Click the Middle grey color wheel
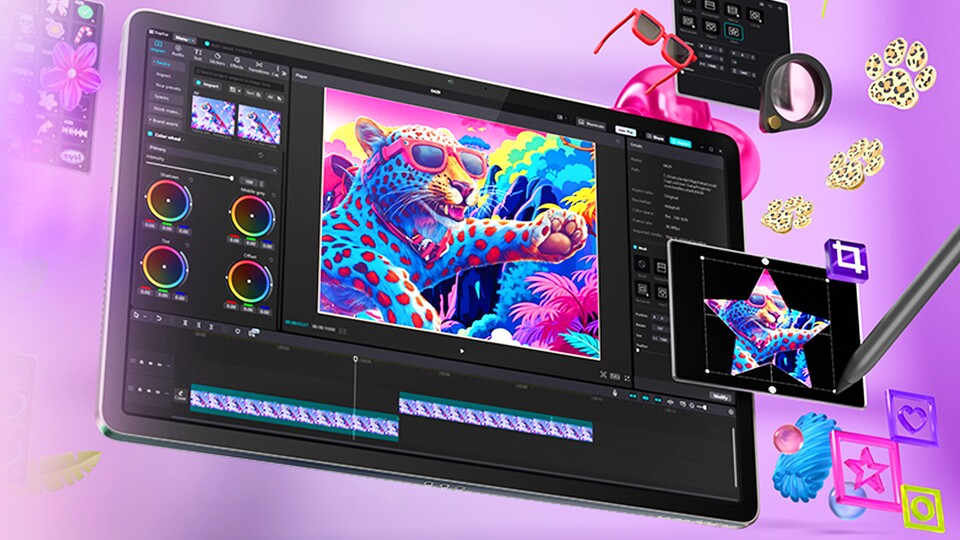 [x=251, y=217]
